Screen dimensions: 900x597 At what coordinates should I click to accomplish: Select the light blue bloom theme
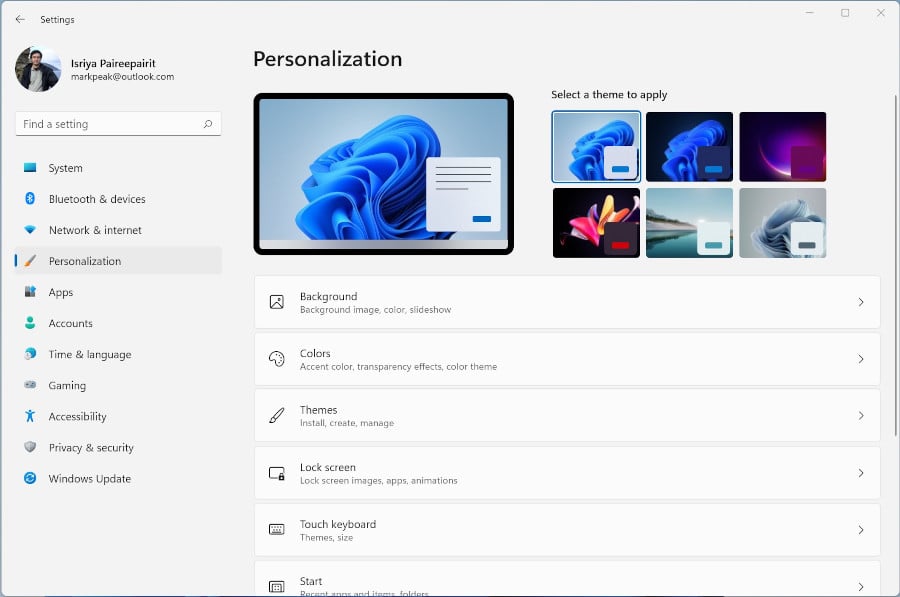596,146
